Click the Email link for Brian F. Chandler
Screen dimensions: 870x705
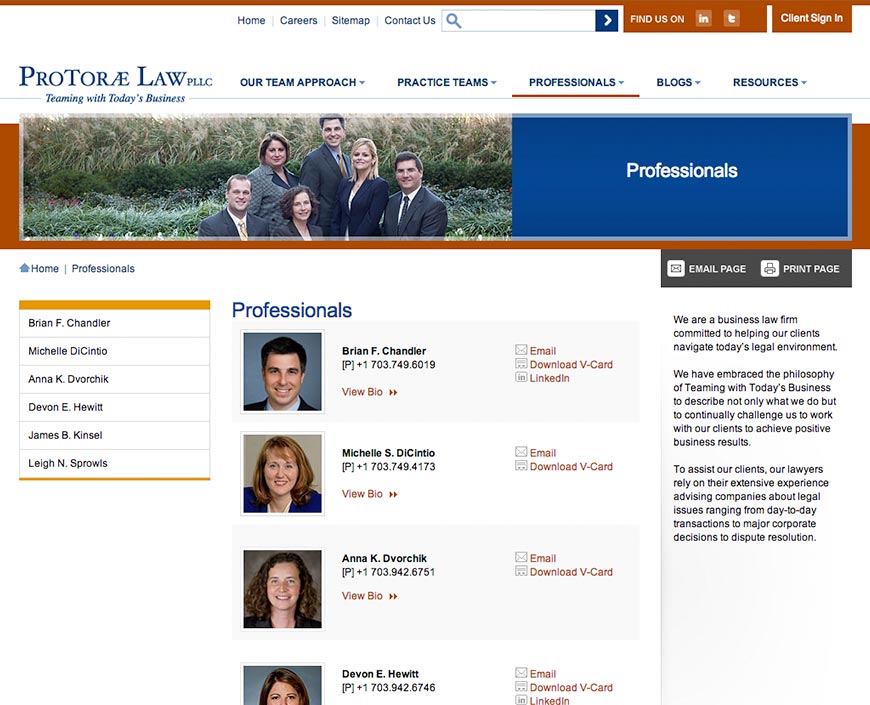pos(543,351)
